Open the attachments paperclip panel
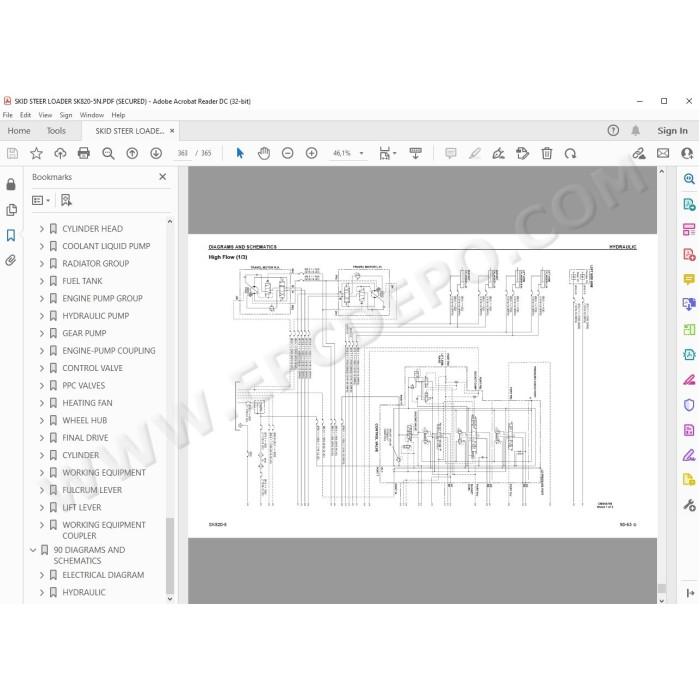The image size is (700, 700). click(x=11, y=260)
